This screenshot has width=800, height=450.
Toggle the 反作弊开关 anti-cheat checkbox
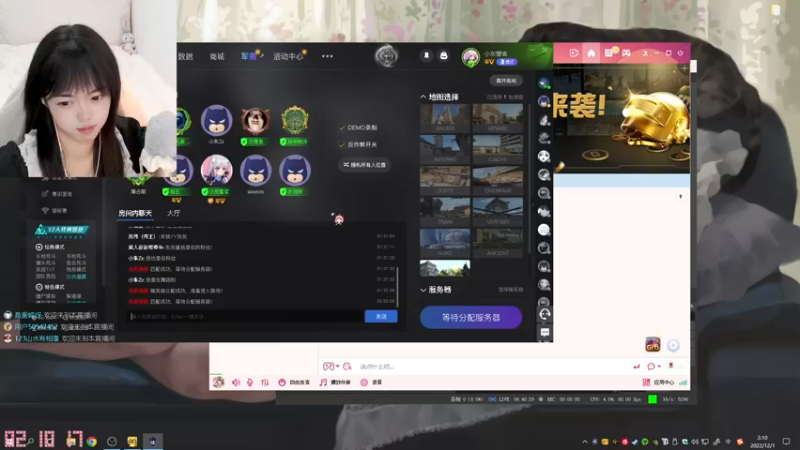click(342, 144)
